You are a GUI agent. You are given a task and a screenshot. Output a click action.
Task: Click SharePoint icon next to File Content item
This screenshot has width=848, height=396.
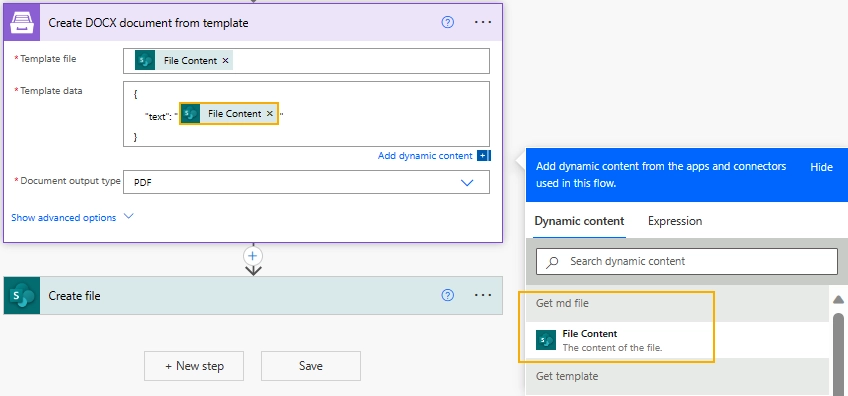[546, 340]
